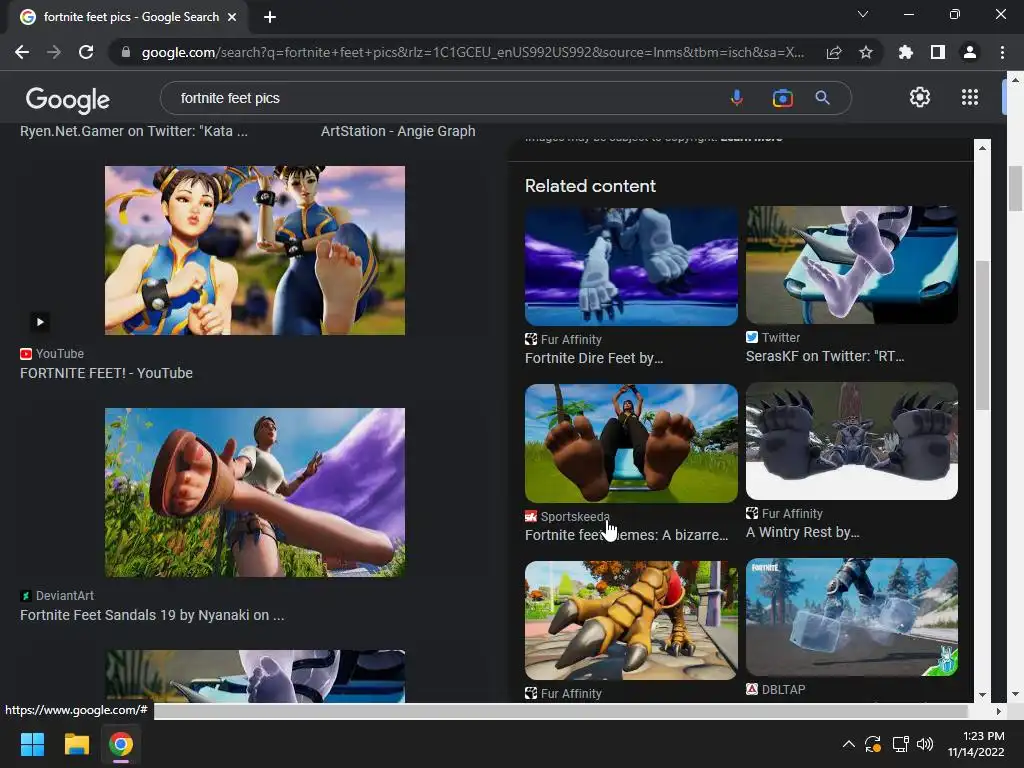Click the Chrome taskbar icon
The width and height of the screenshot is (1024, 768).
(x=121, y=744)
